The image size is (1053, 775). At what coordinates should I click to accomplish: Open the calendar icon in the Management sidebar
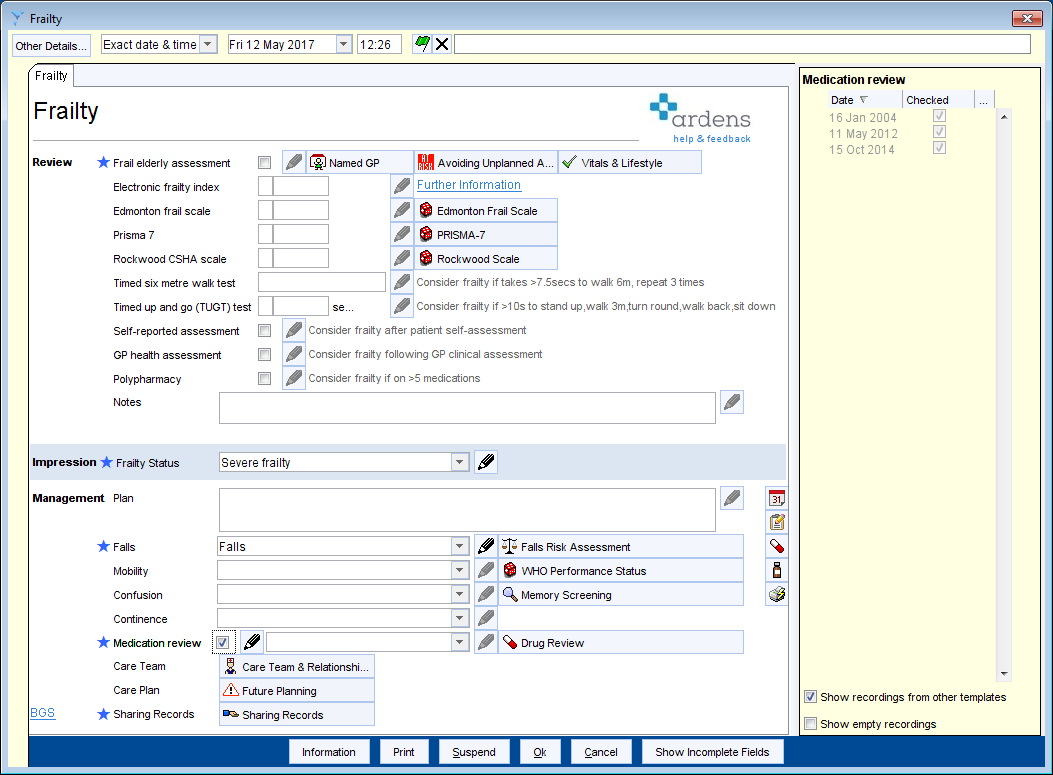point(777,497)
